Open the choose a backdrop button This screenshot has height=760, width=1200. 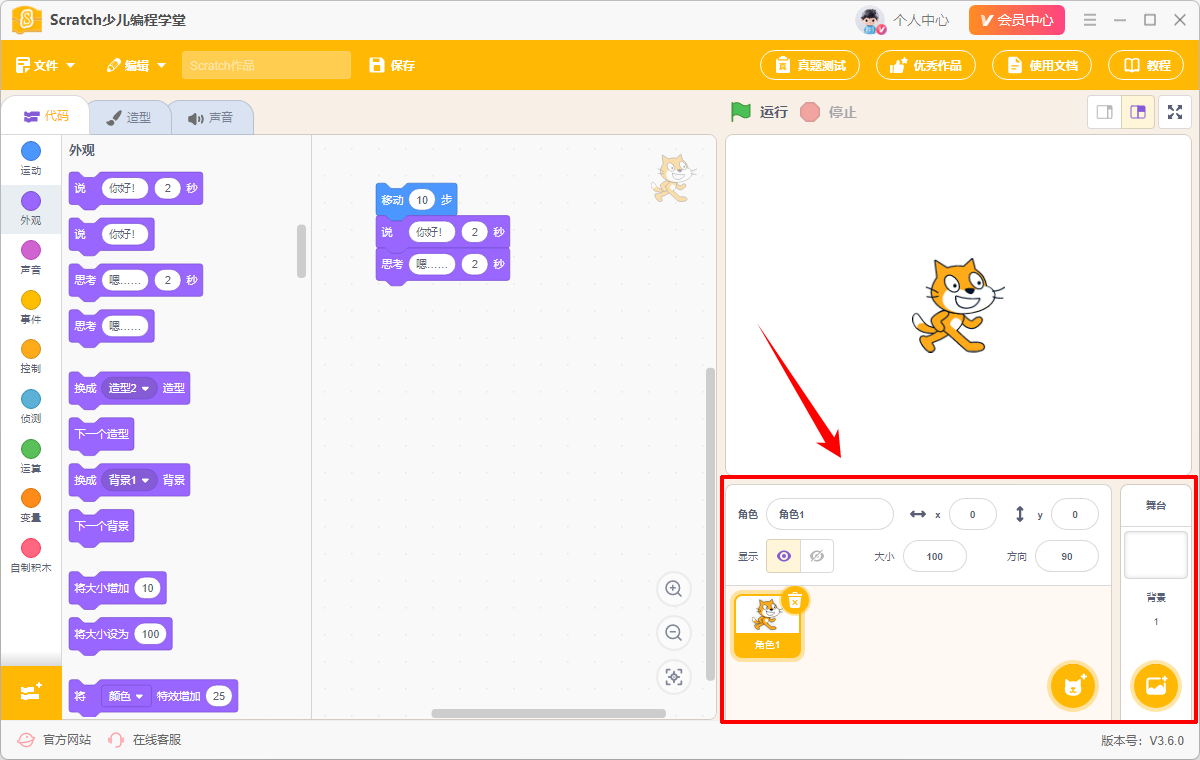coord(1156,686)
